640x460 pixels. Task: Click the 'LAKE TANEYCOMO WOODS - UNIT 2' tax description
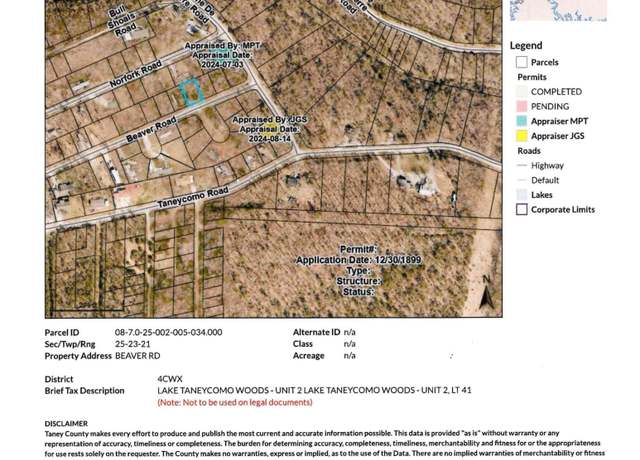tap(314, 390)
